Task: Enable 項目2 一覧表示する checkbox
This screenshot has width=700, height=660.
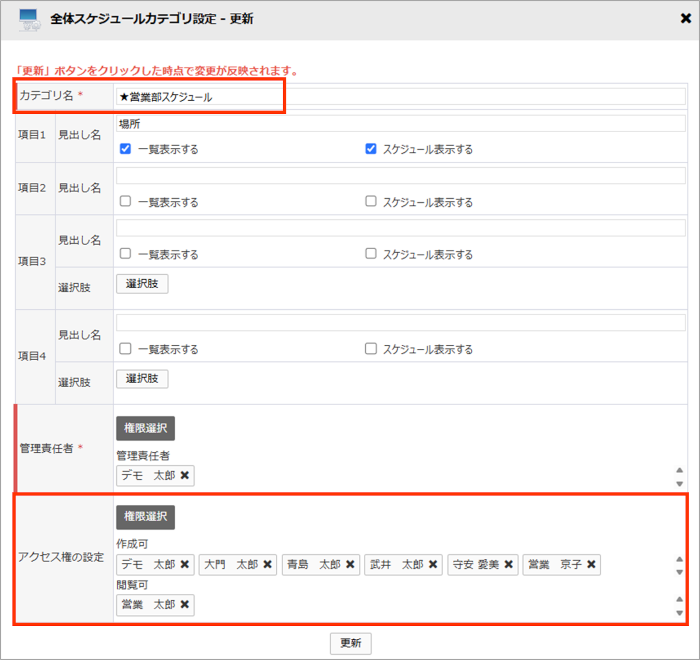Action: point(125,201)
